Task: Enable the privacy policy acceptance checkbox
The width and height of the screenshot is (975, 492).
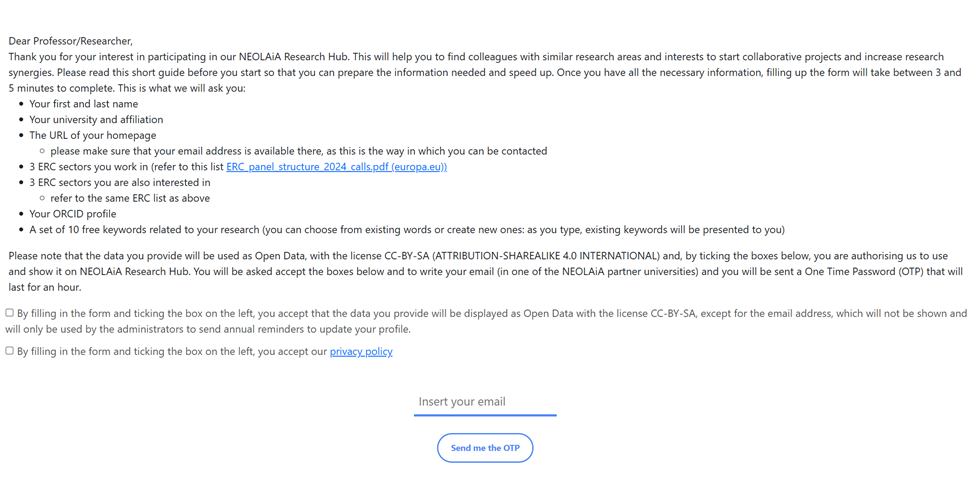Action: [x=10, y=351]
